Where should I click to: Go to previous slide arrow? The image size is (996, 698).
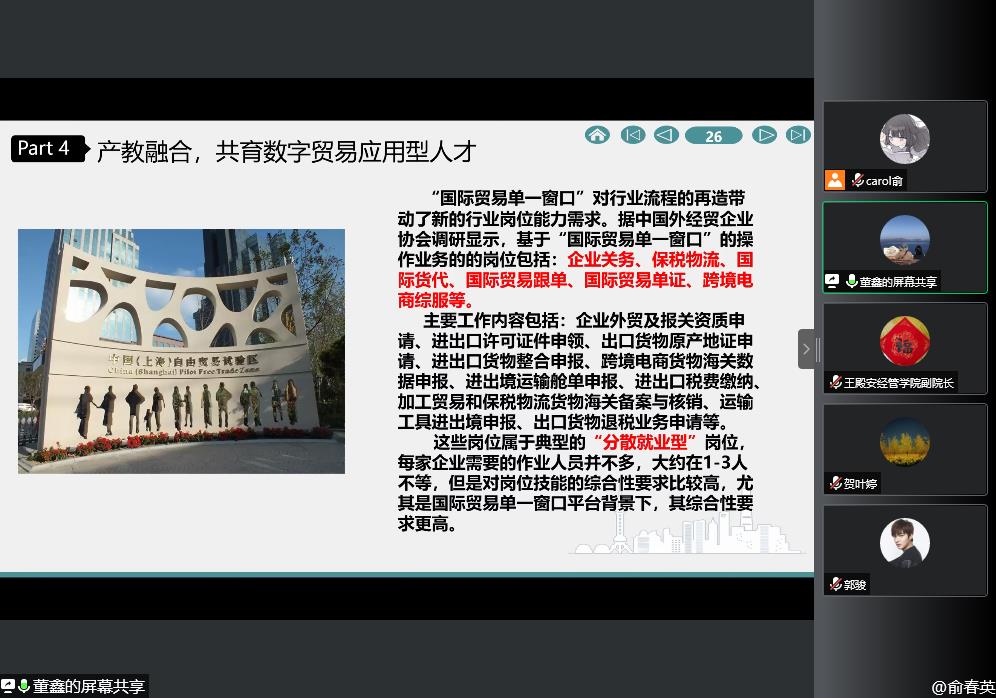pyautogui.click(x=665, y=135)
